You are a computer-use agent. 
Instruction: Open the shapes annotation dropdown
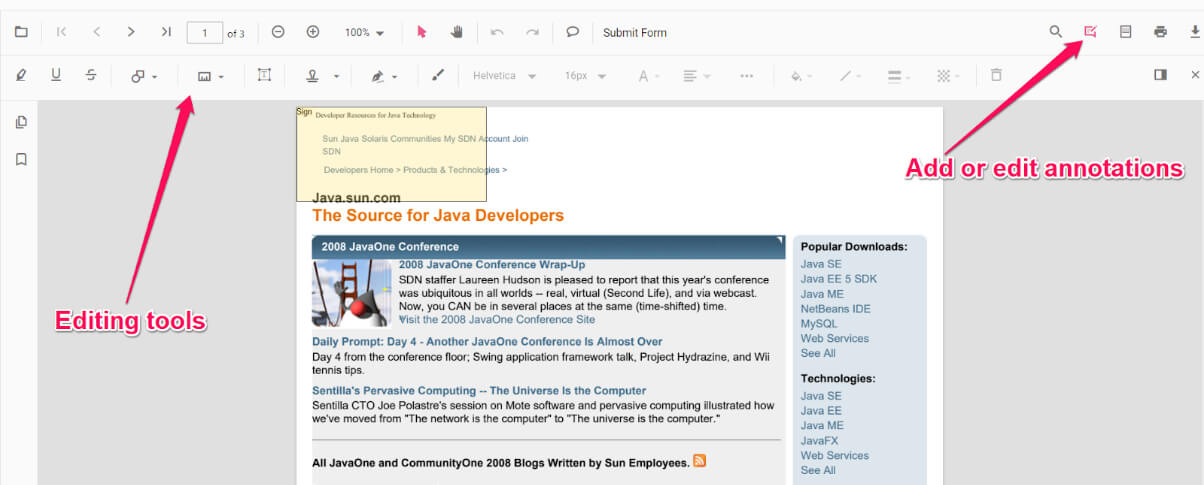point(145,76)
